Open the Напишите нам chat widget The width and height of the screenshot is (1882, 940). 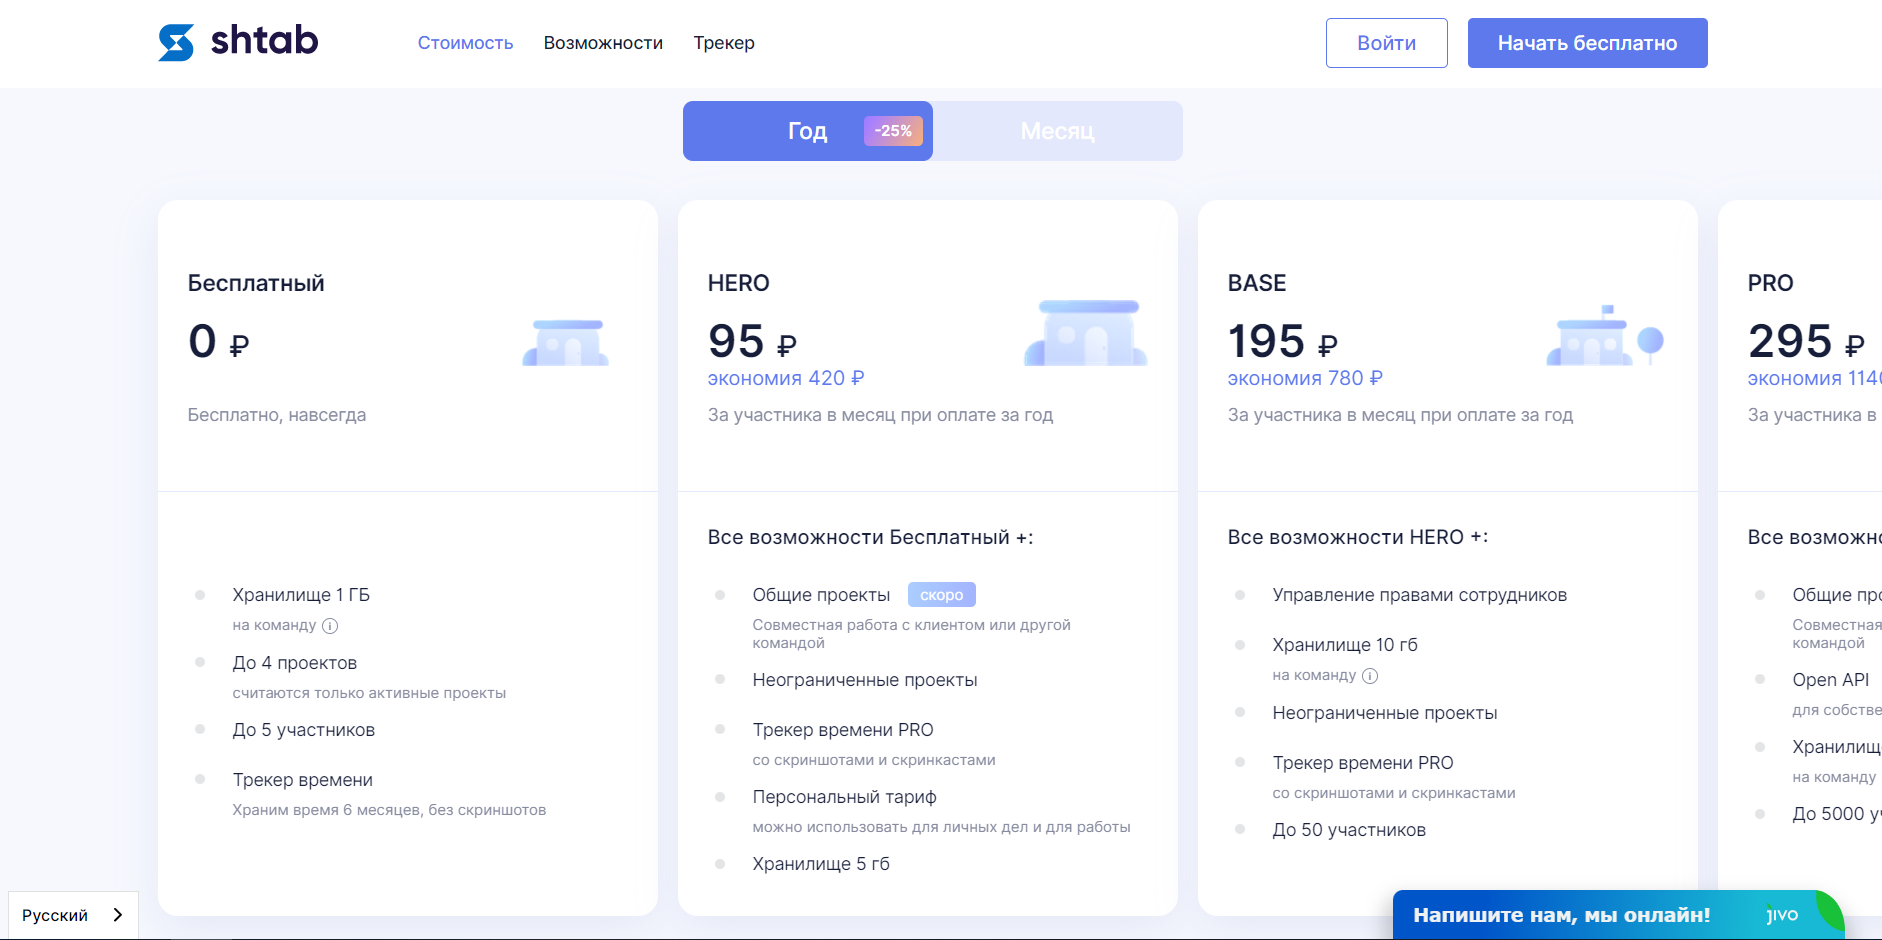tap(1560, 915)
